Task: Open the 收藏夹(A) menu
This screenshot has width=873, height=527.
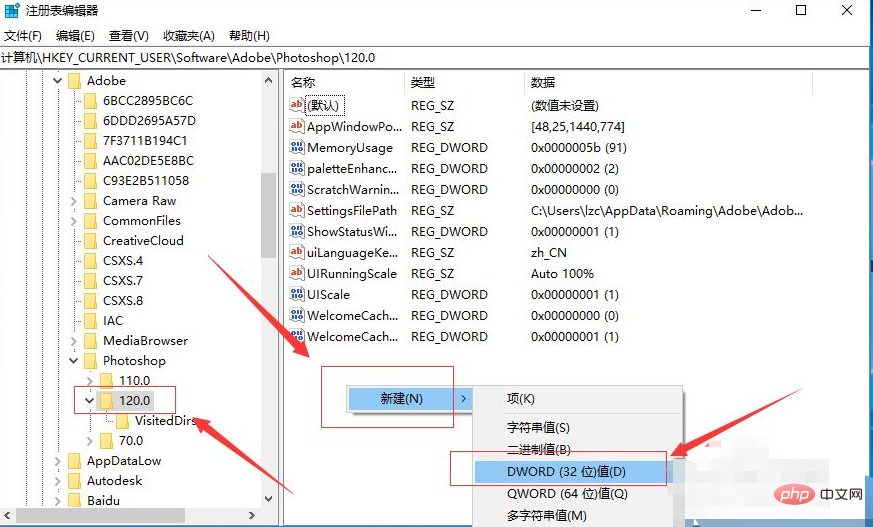Action: click(189, 36)
